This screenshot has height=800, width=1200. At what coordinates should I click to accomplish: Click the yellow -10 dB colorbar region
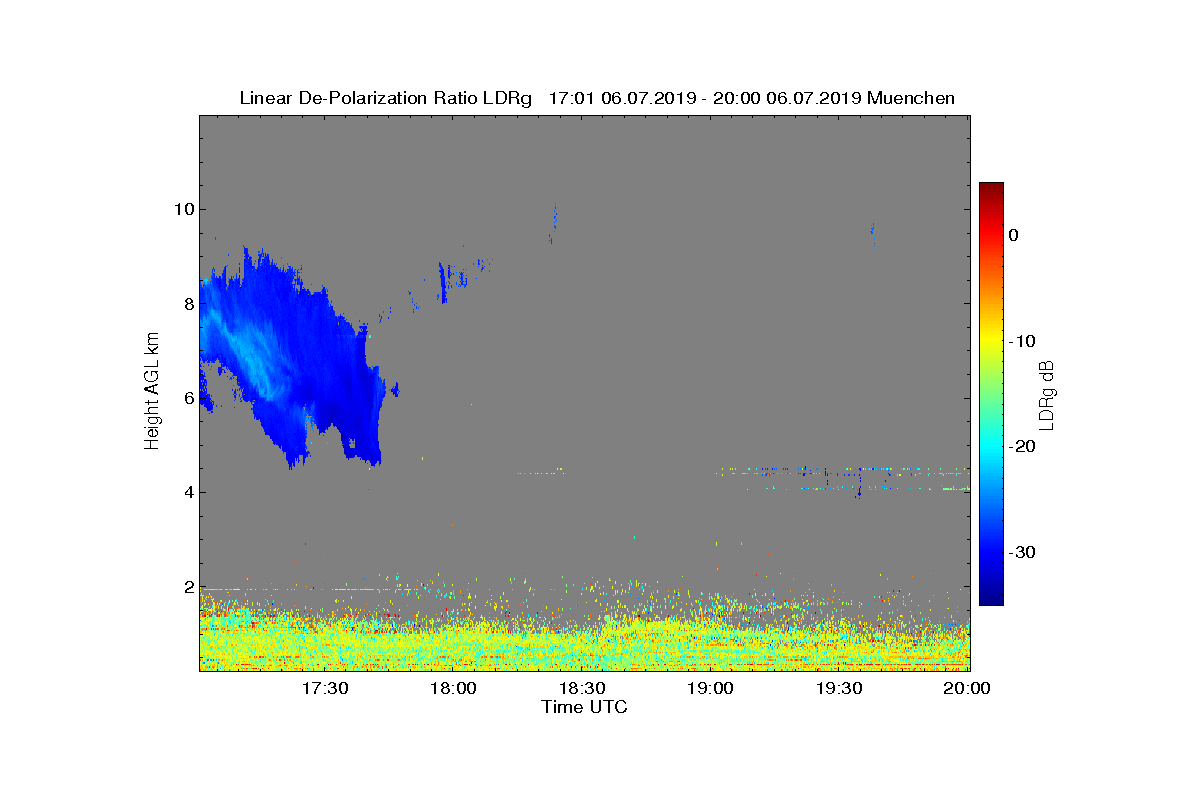click(991, 341)
